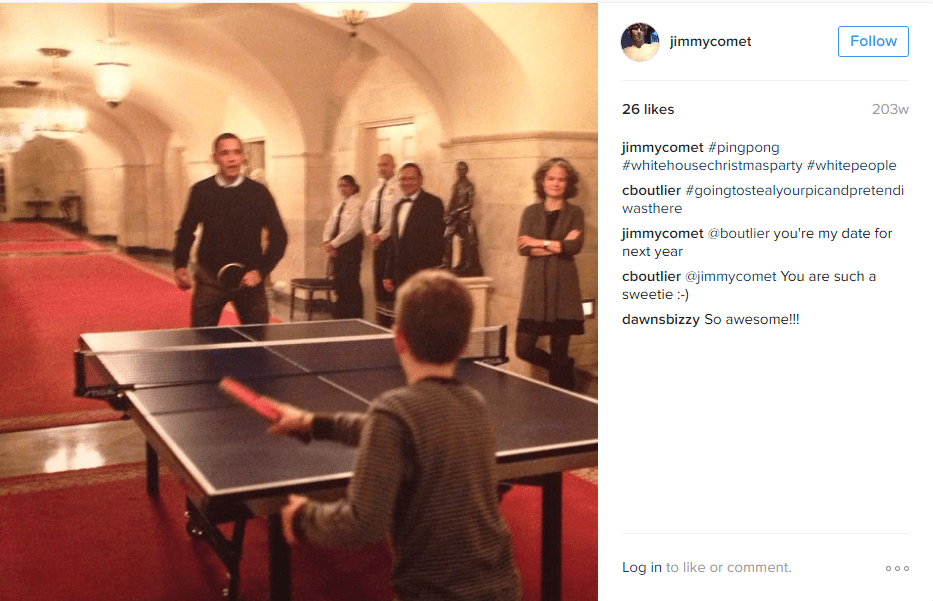933x601 pixels.
Task: Click the @jimmycomet mention in comment
Action: pos(731,276)
